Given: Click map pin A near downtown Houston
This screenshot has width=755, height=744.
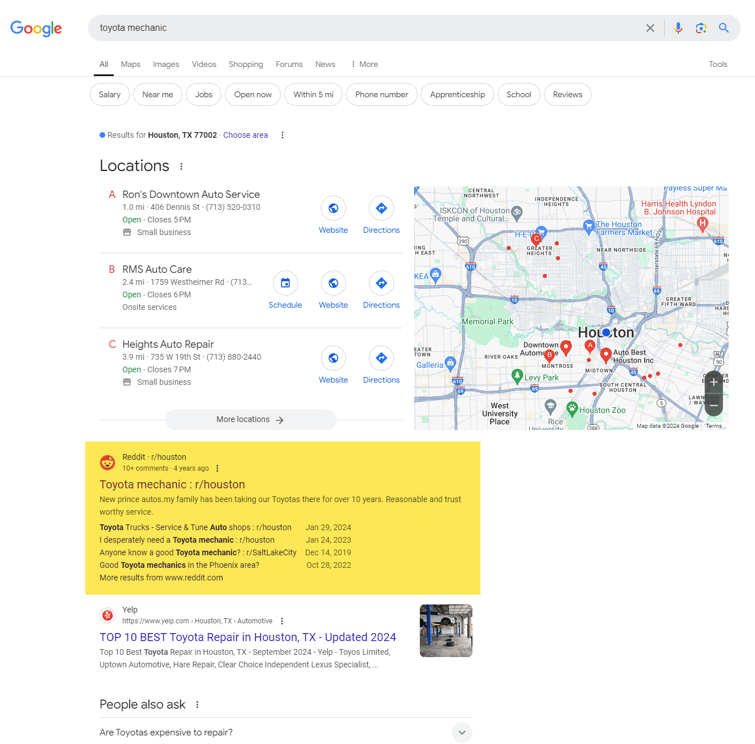Looking at the screenshot, I should click(589, 346).
